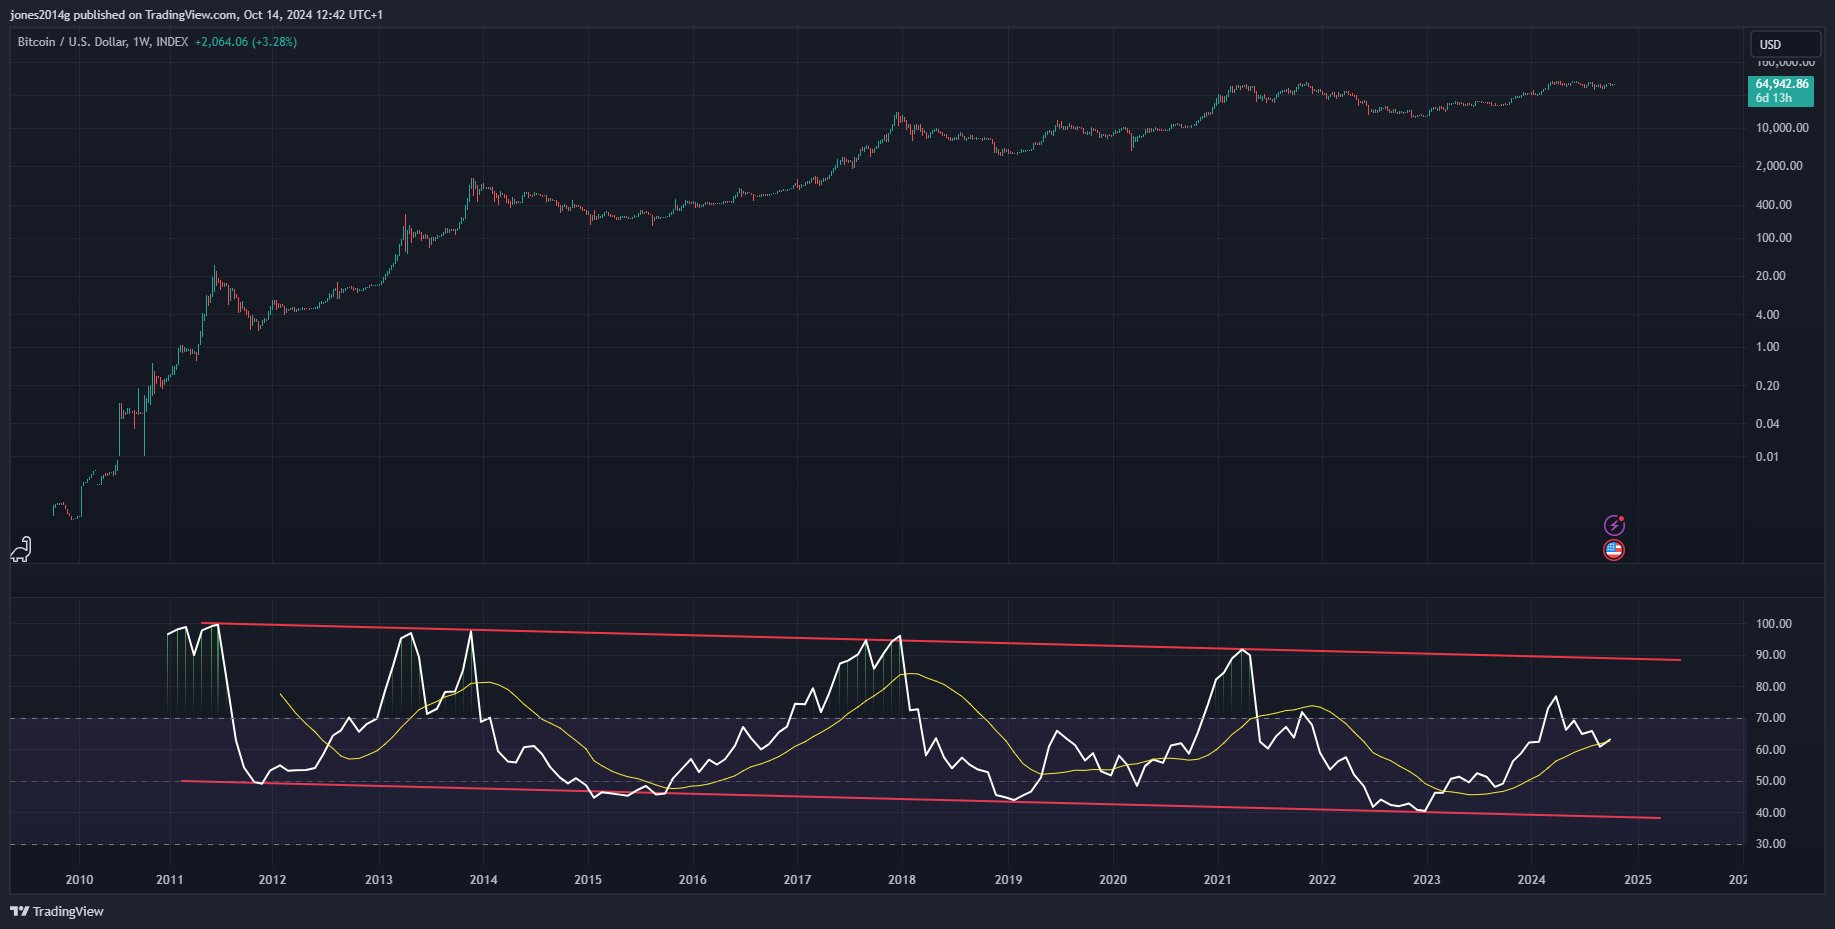Click the +2,064.06 (+3.28%) change value
Image resolution: width=1835 pixels, height=929 pixels.
(246, 42)
